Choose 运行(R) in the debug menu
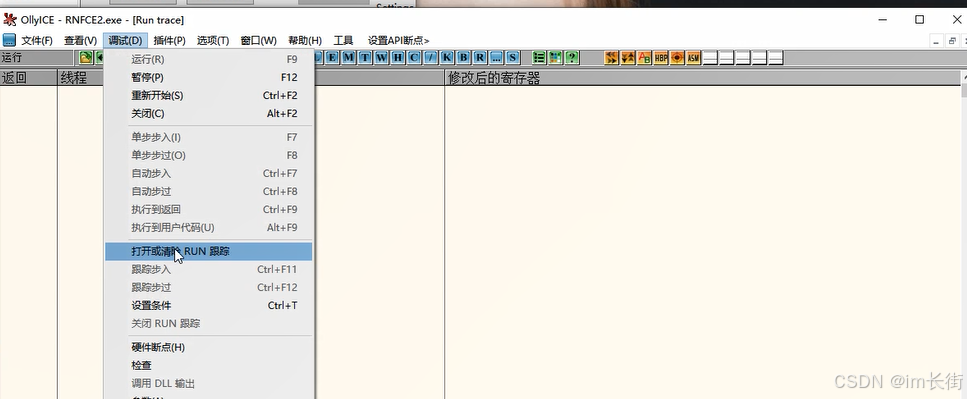 tap(208, 60)
